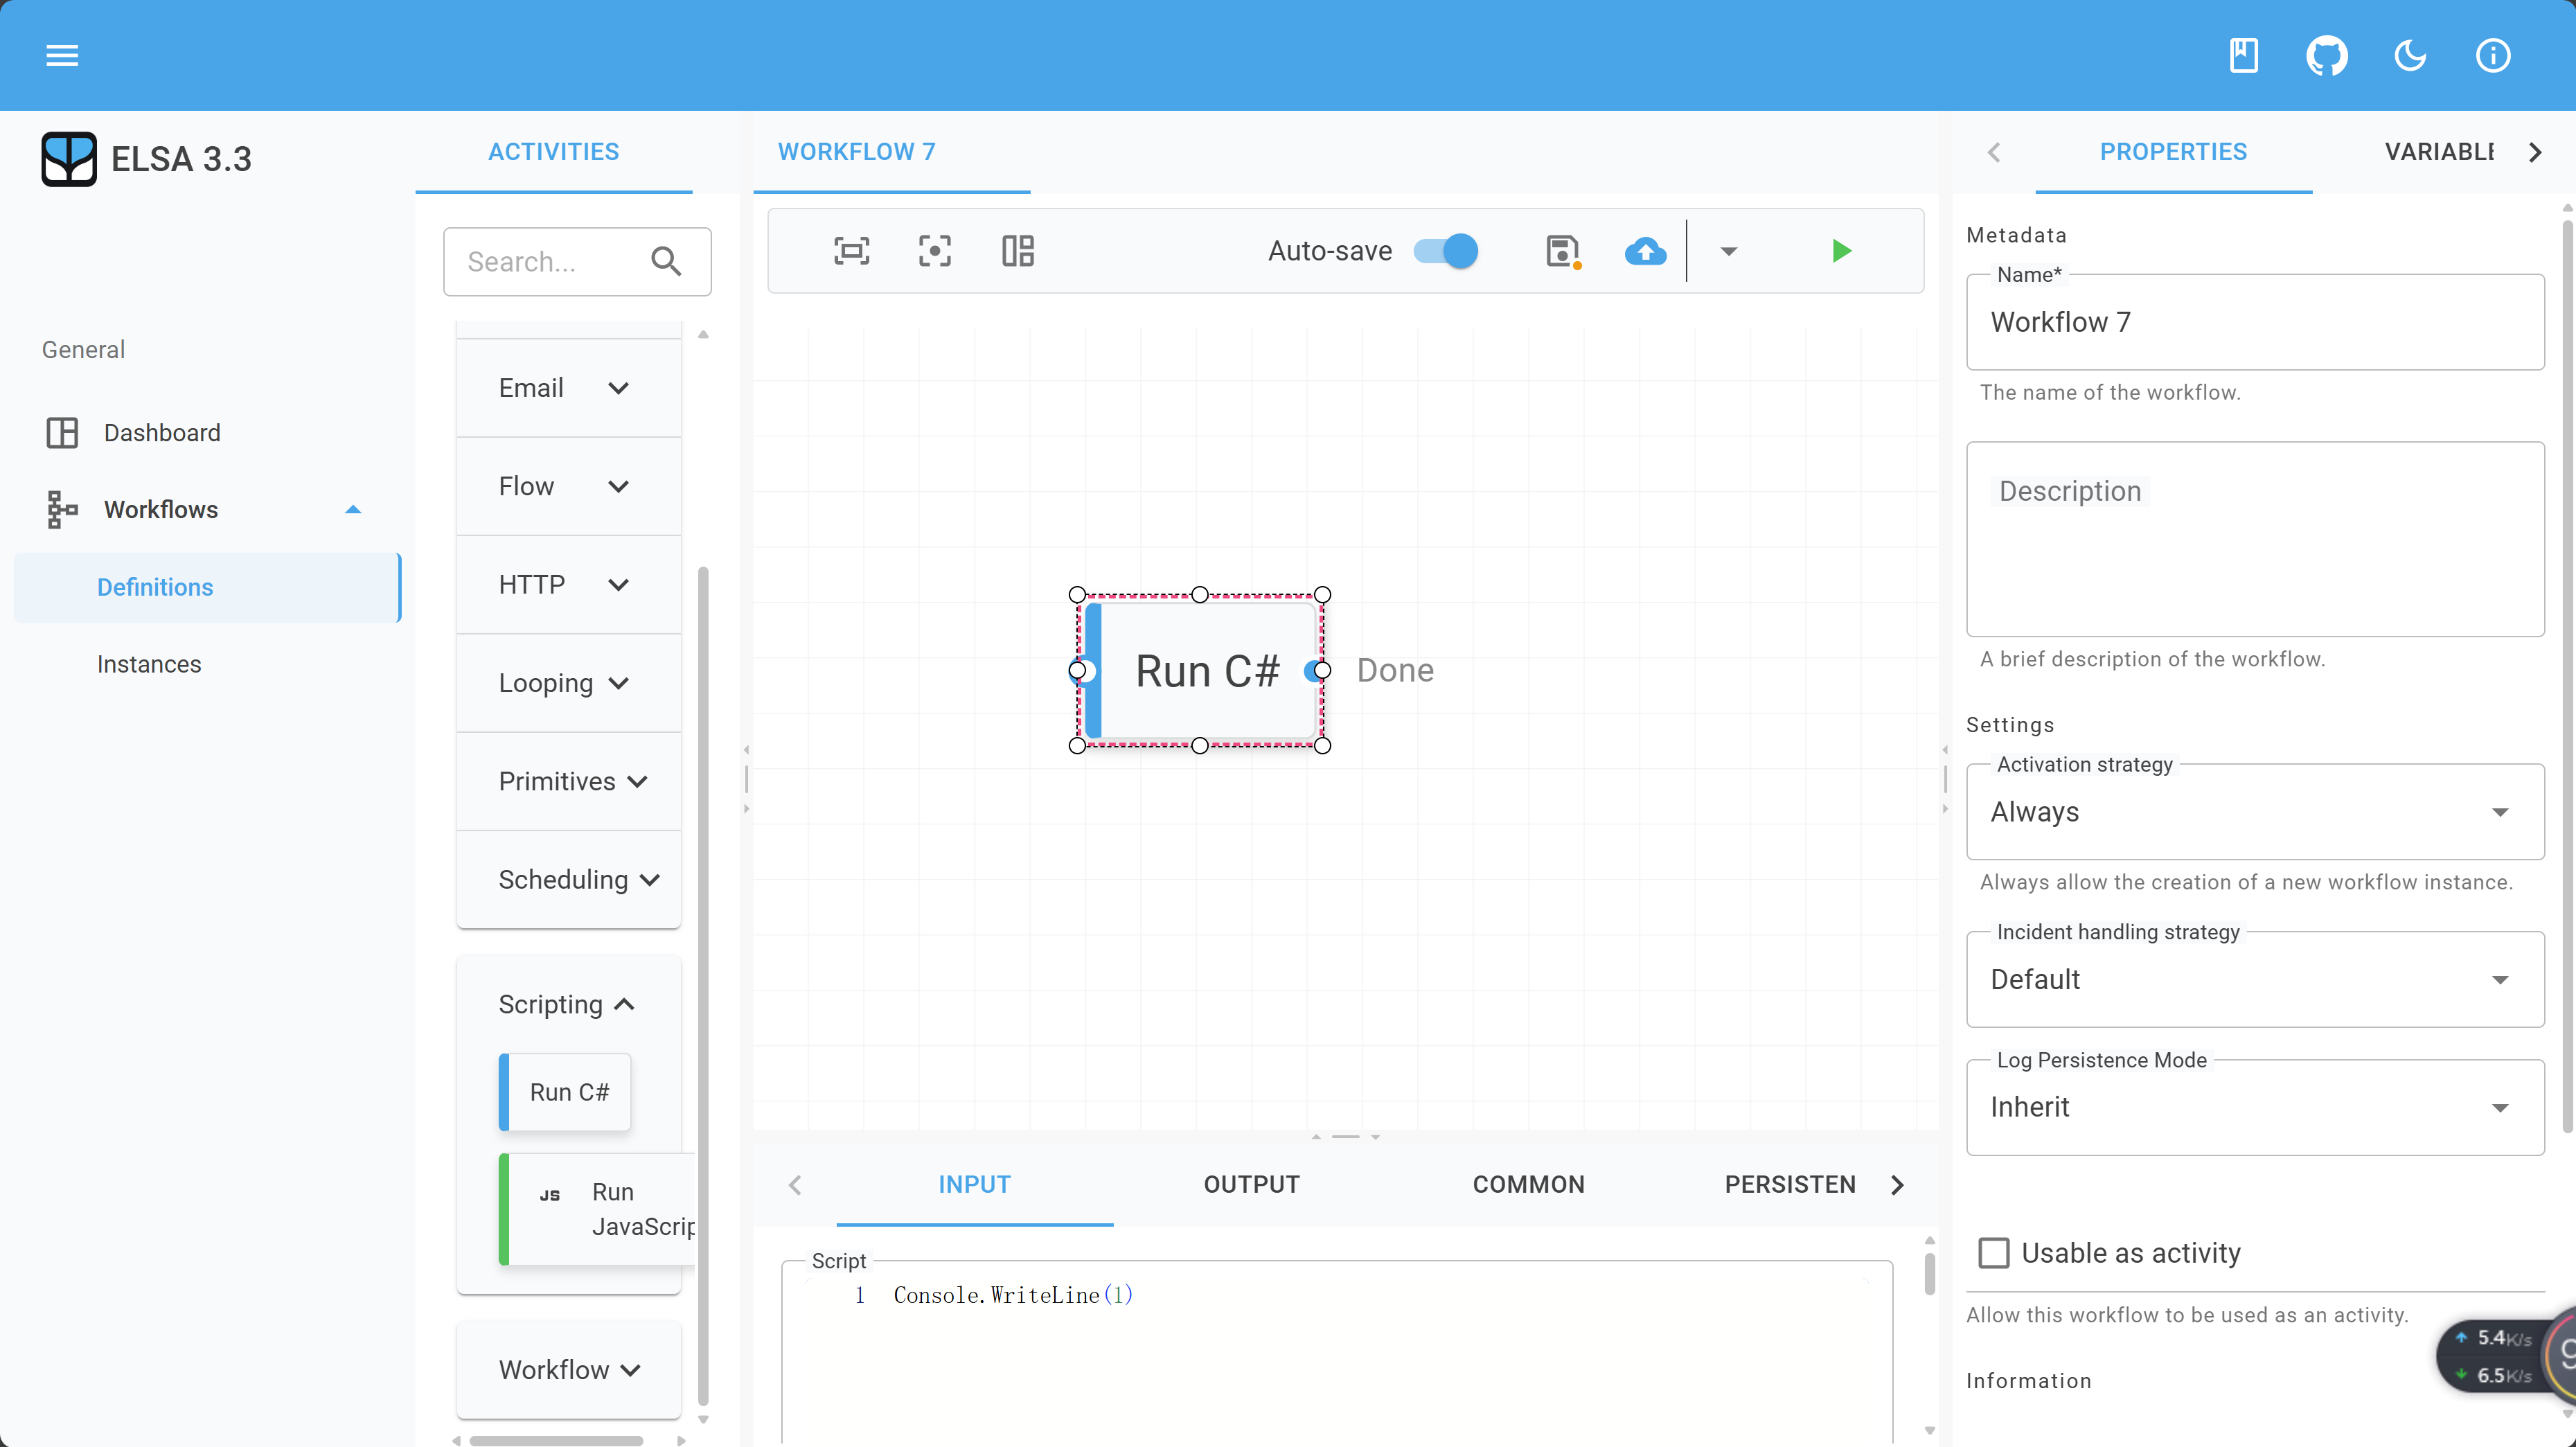Image resolution: width=2576 pixels, height=1447 pixels.
Task: Open Log Persistence Mode dropdown
Action: click(x=2254, y=1107)
